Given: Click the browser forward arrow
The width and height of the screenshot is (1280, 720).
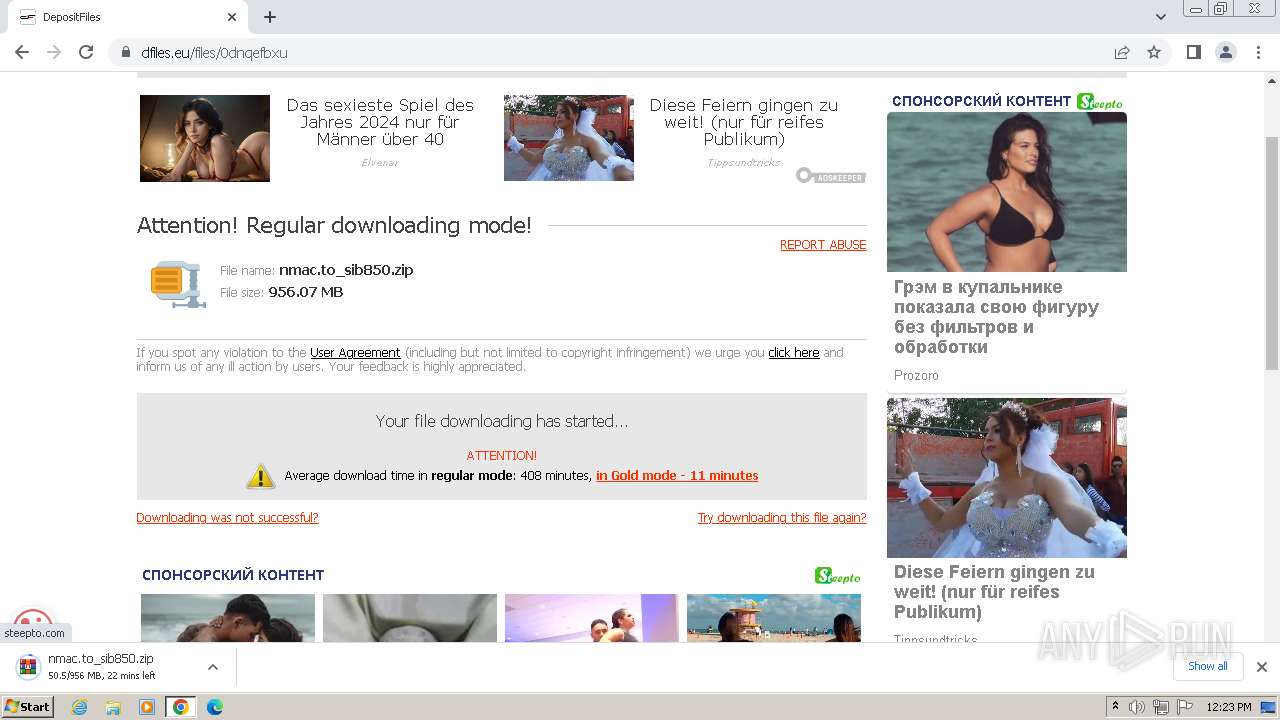Looking at the screenshot, I should (x=54, y=52).
